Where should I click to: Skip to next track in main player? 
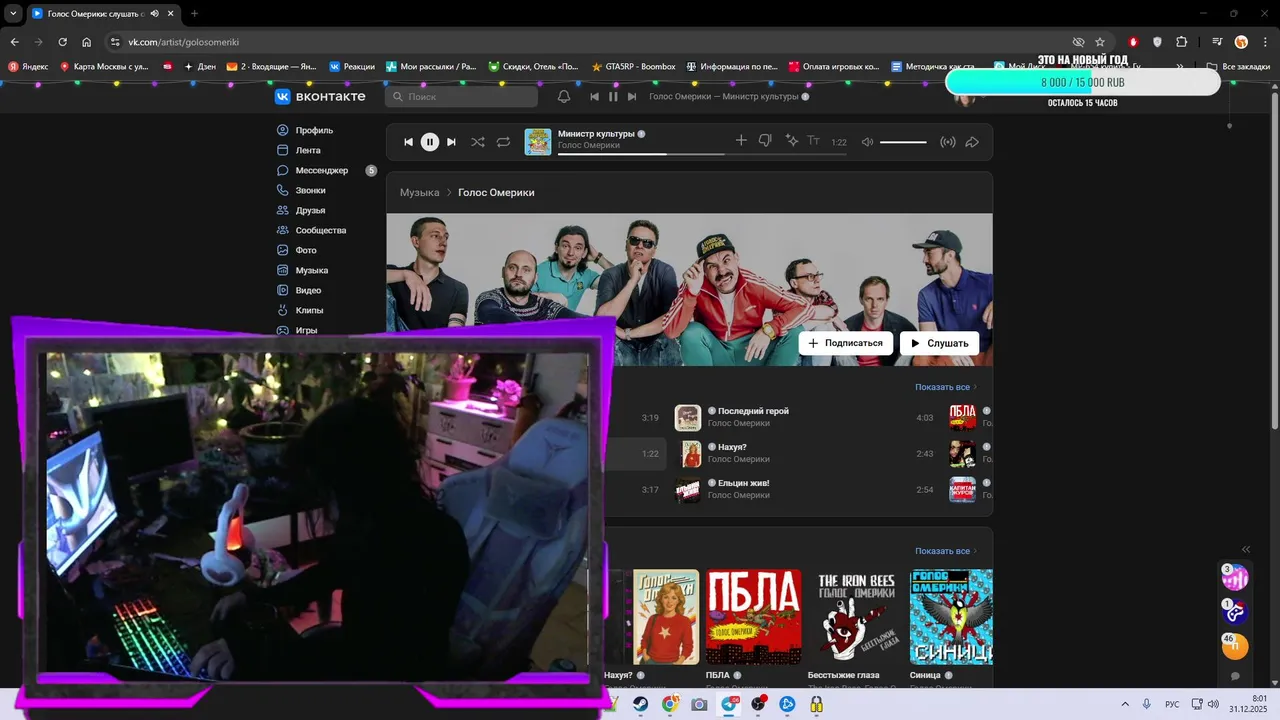(451, 142)
